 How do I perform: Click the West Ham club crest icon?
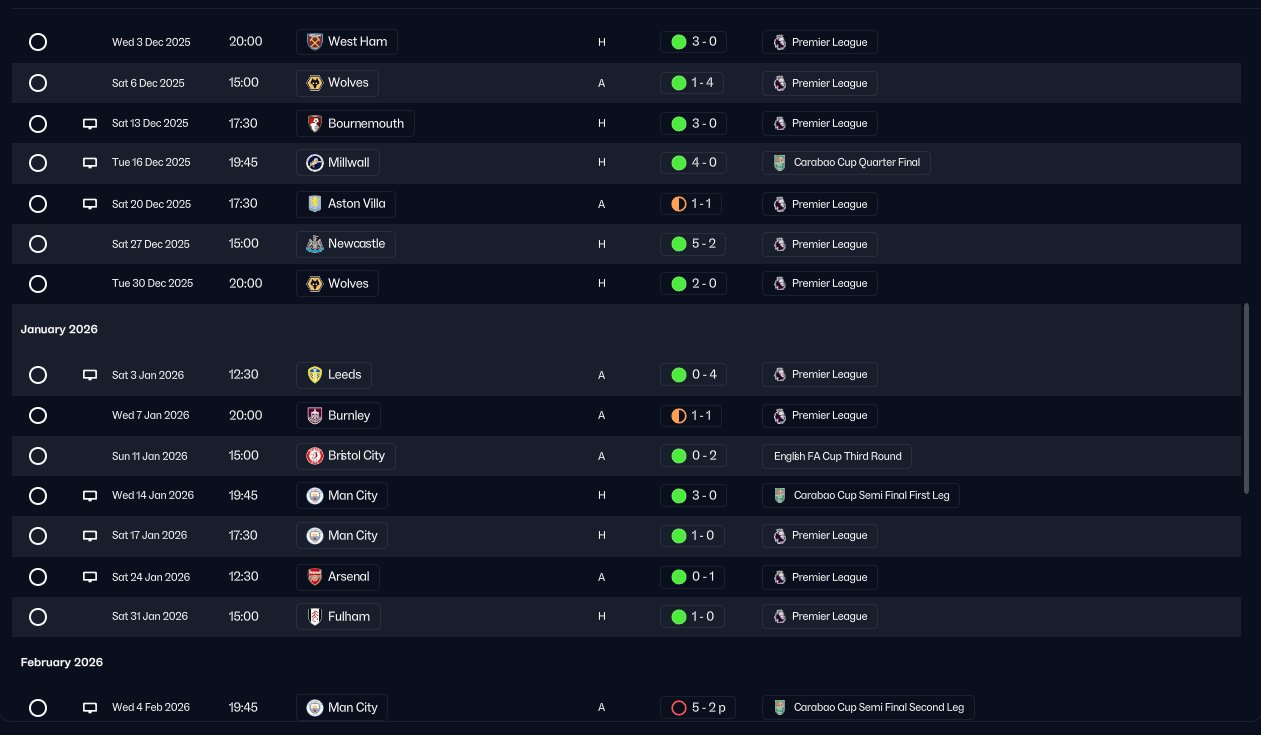(315, 42)
